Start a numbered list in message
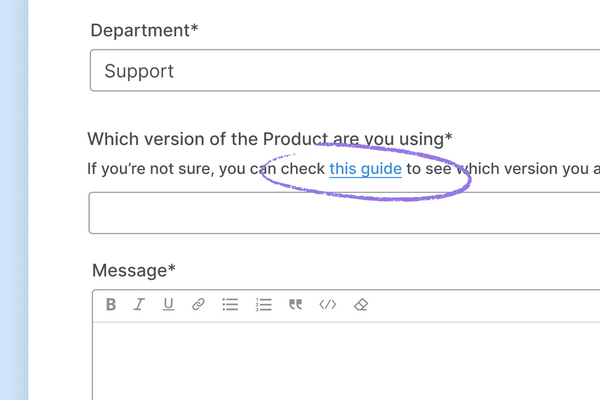This screenshot has height=400, width=600. pyautogui.click(x=264, y=305)
